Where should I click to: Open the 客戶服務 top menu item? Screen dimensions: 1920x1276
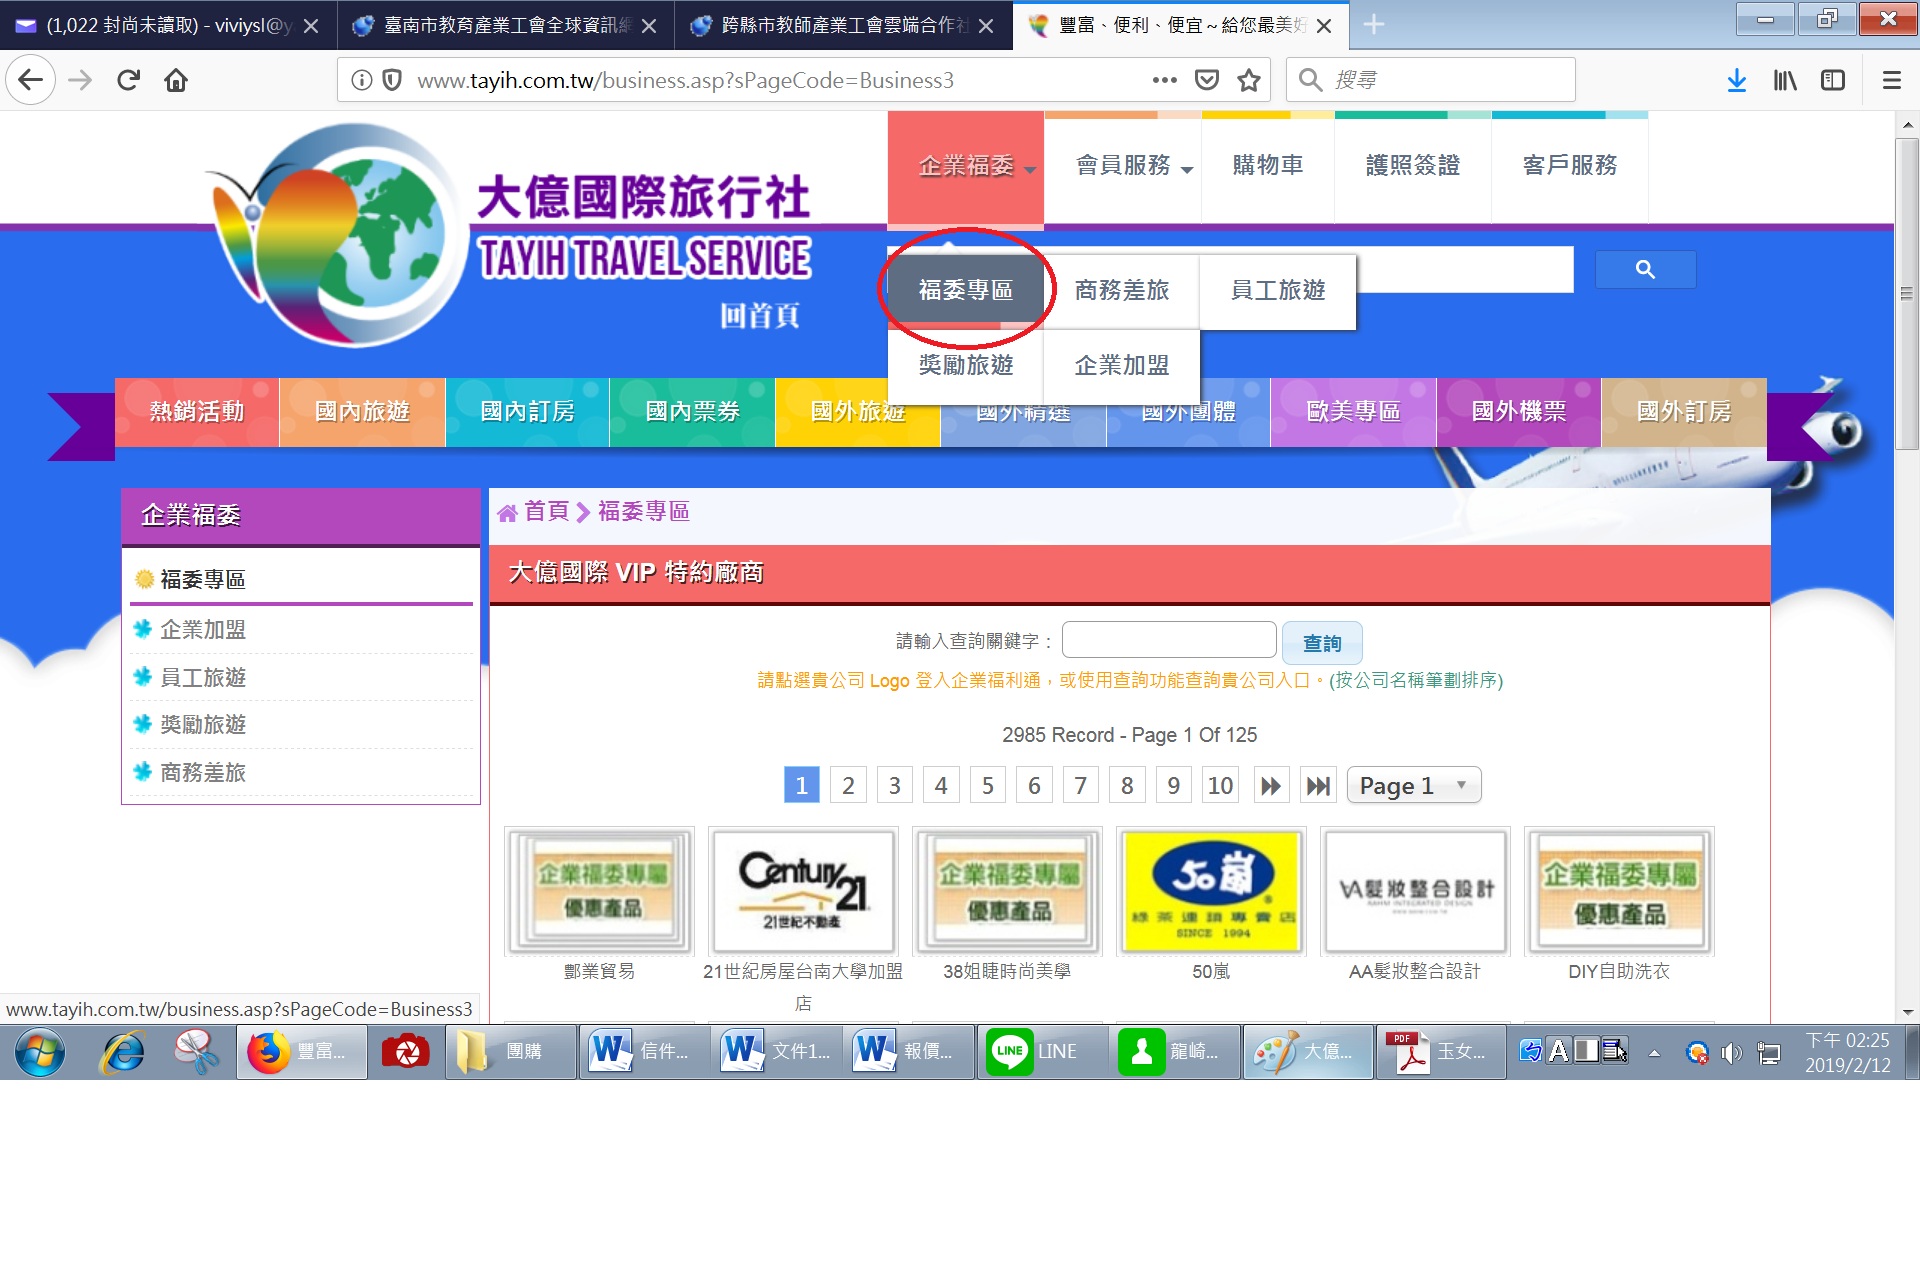click(1570, 166)
